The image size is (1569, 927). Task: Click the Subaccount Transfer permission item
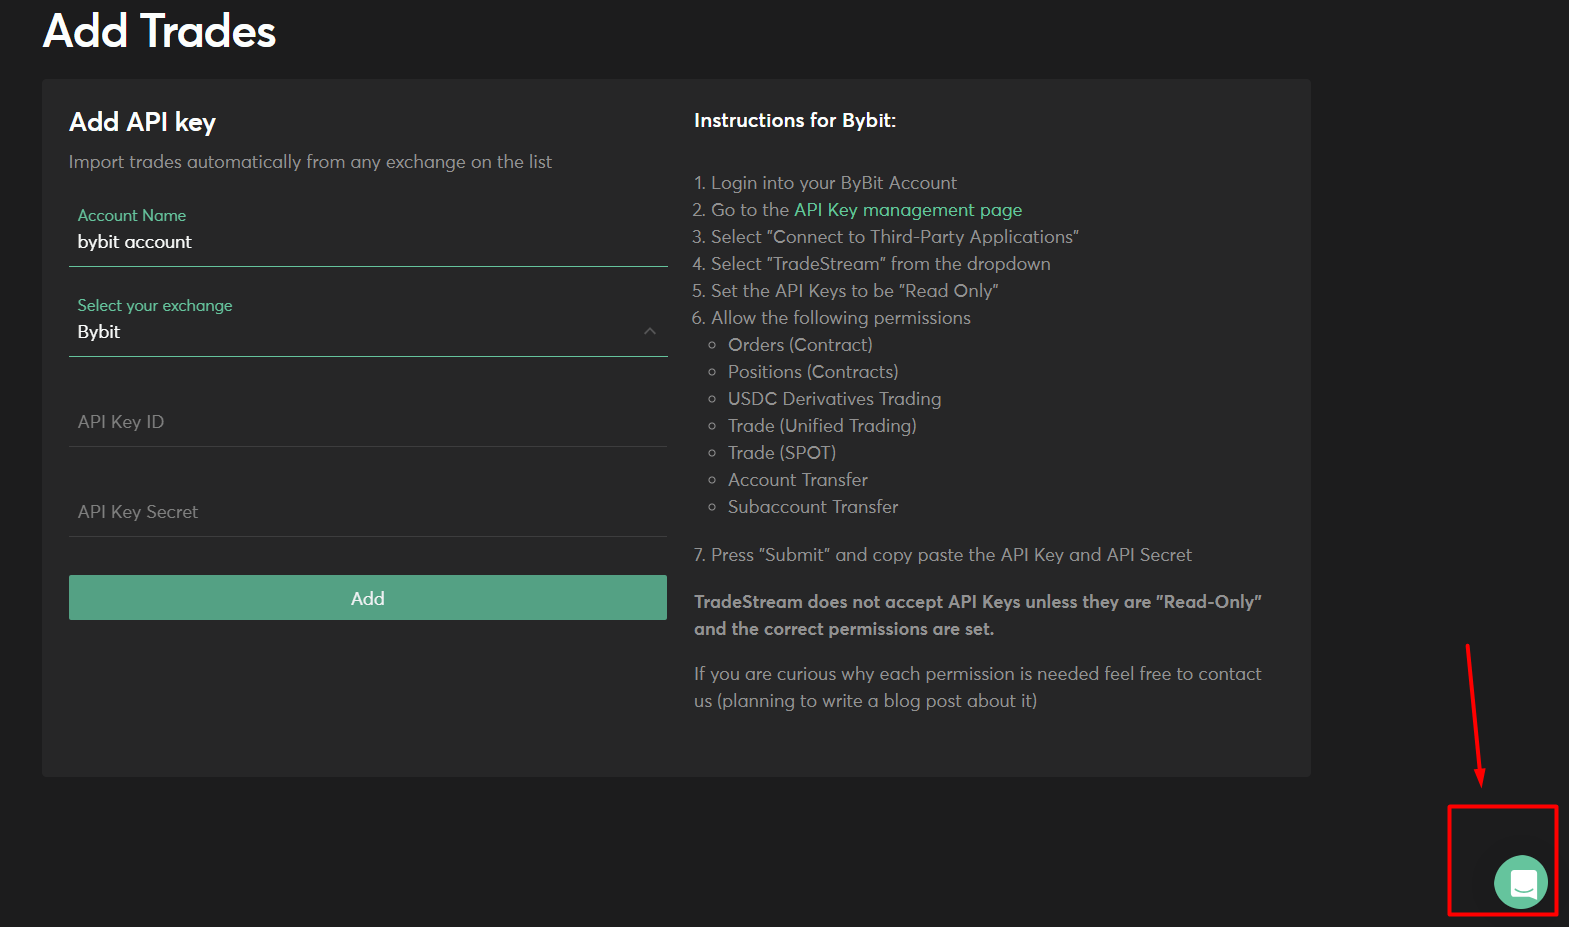(812, 507)
